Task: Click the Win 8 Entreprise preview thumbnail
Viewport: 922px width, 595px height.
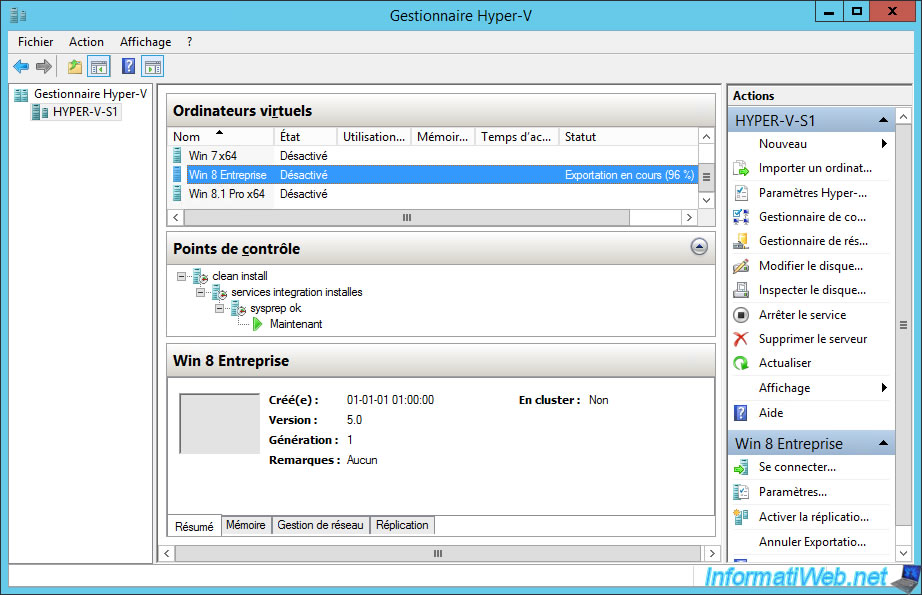Action: tap(219, 423)
